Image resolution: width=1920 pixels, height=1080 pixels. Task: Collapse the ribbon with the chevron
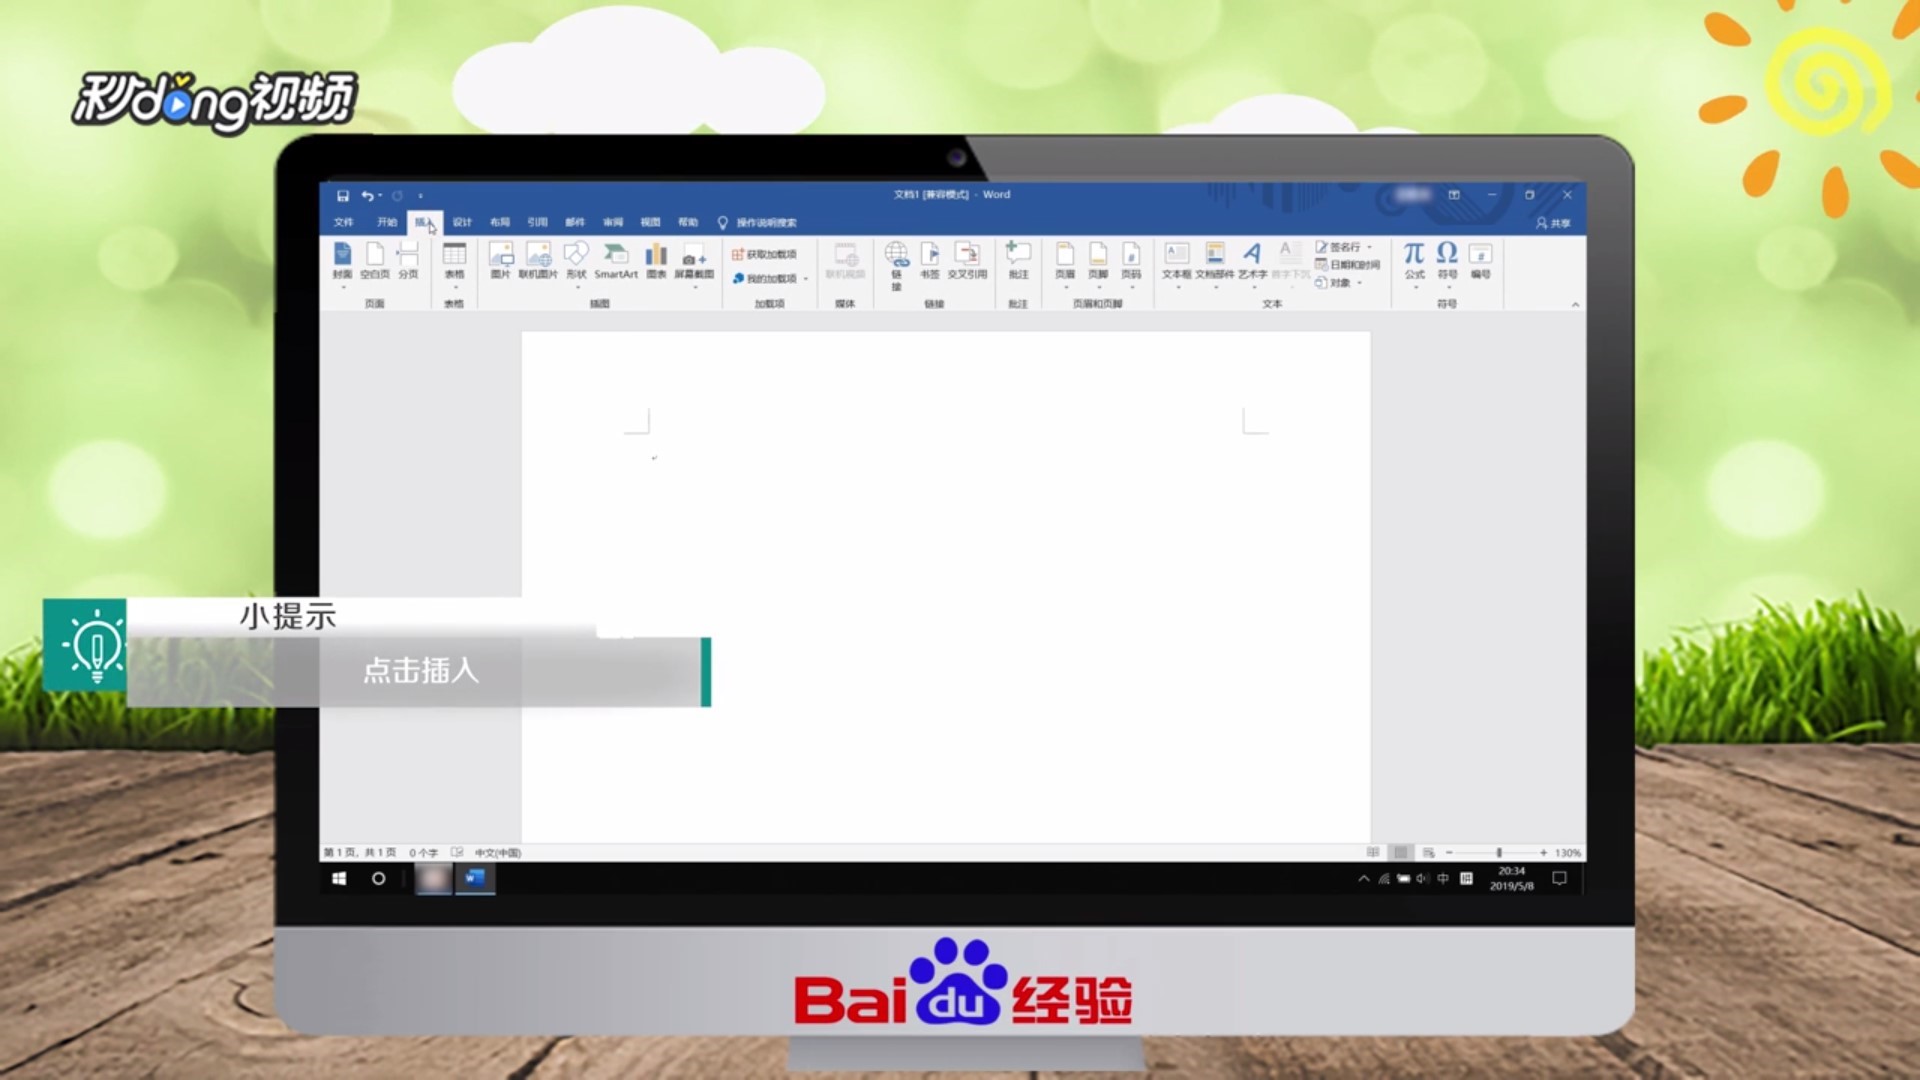[x=1575, y=304]
